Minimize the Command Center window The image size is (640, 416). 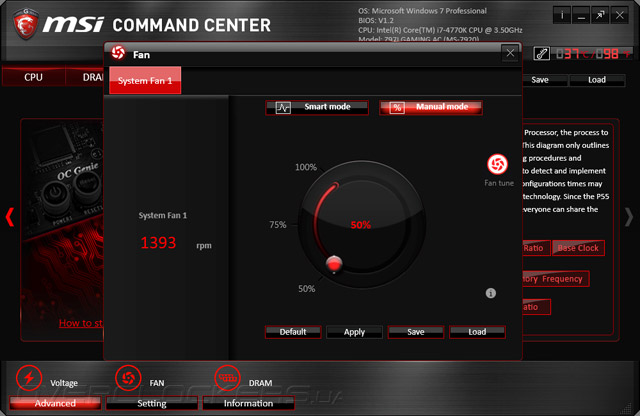pos(581,16)
